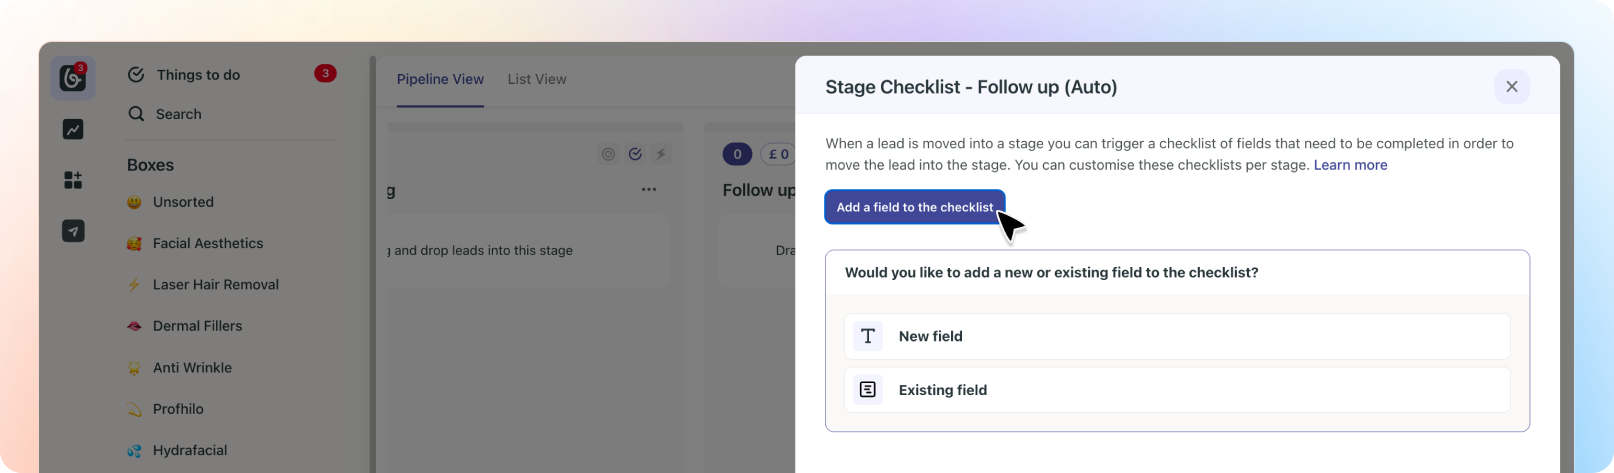This screenshot has height=473, width=1614.
Task: Open the Laser Hair Removal box
Action: coord(215,284)
